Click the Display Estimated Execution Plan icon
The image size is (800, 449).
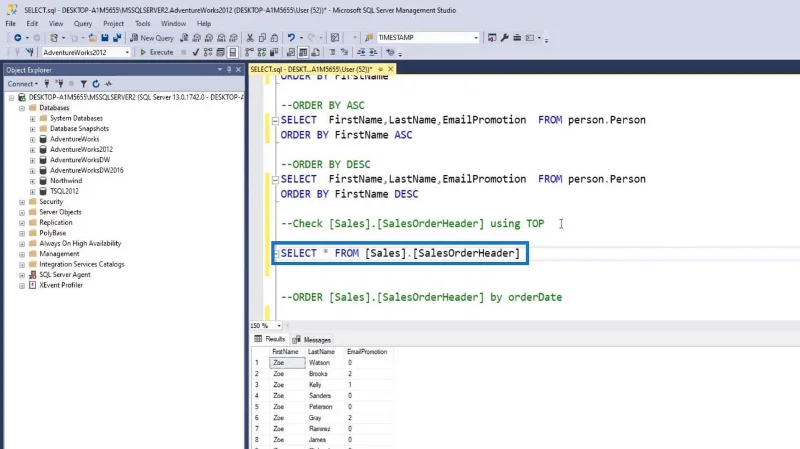[x=208, y=52]
